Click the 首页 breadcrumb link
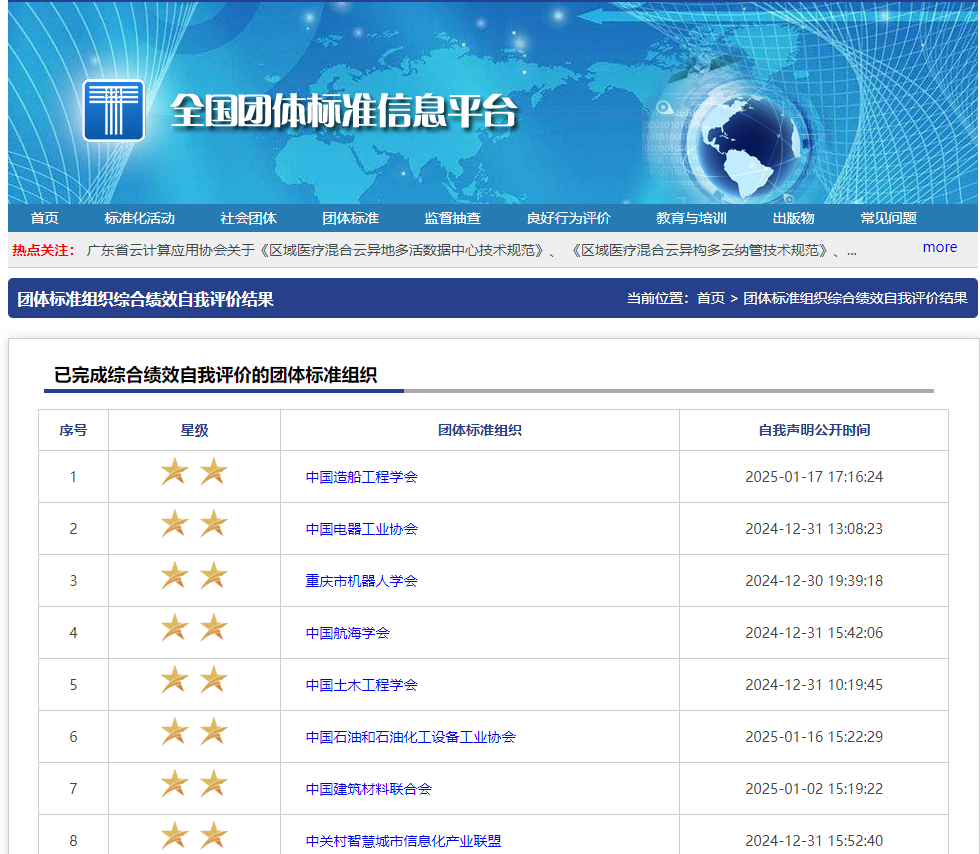This screenshot has width=980, height=854. (711, 298)
